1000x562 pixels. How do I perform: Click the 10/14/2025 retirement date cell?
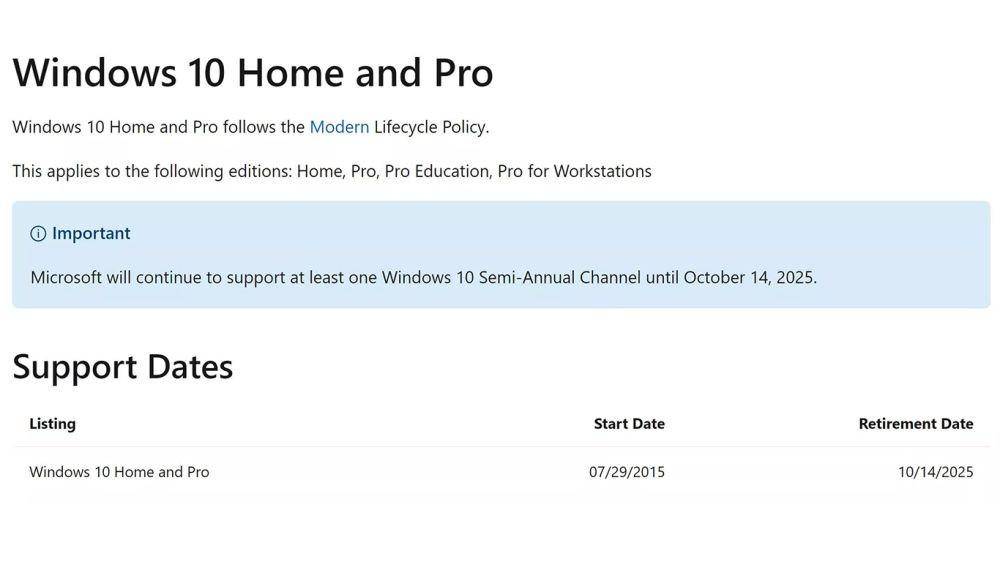pyautogui.click(x=936, y=472)
